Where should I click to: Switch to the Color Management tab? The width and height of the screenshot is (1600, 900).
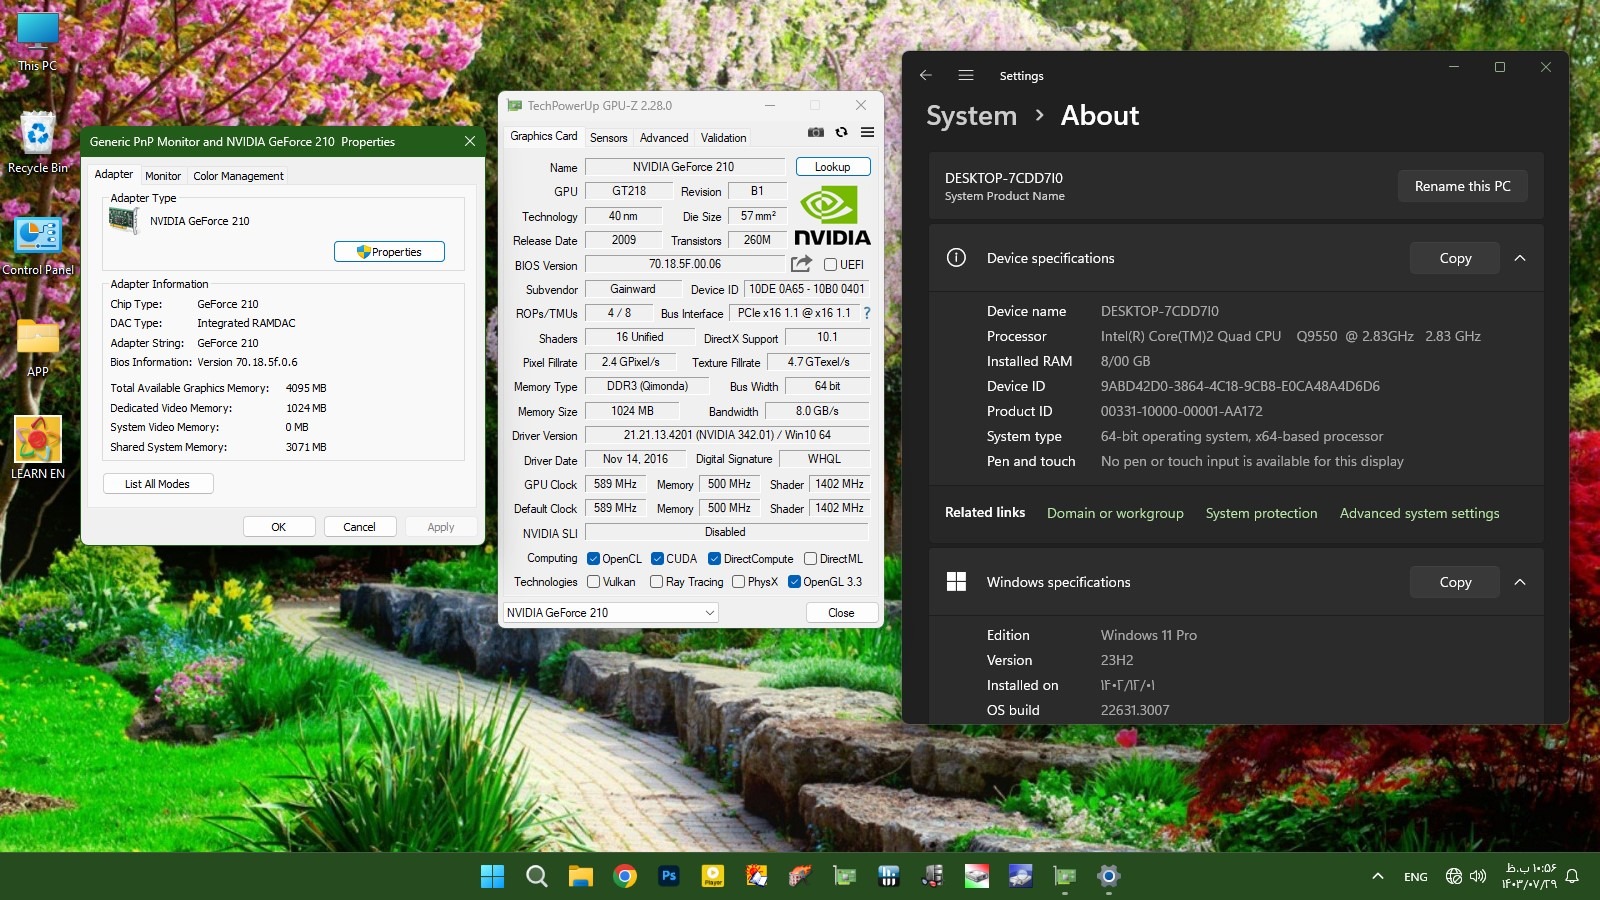238,176
